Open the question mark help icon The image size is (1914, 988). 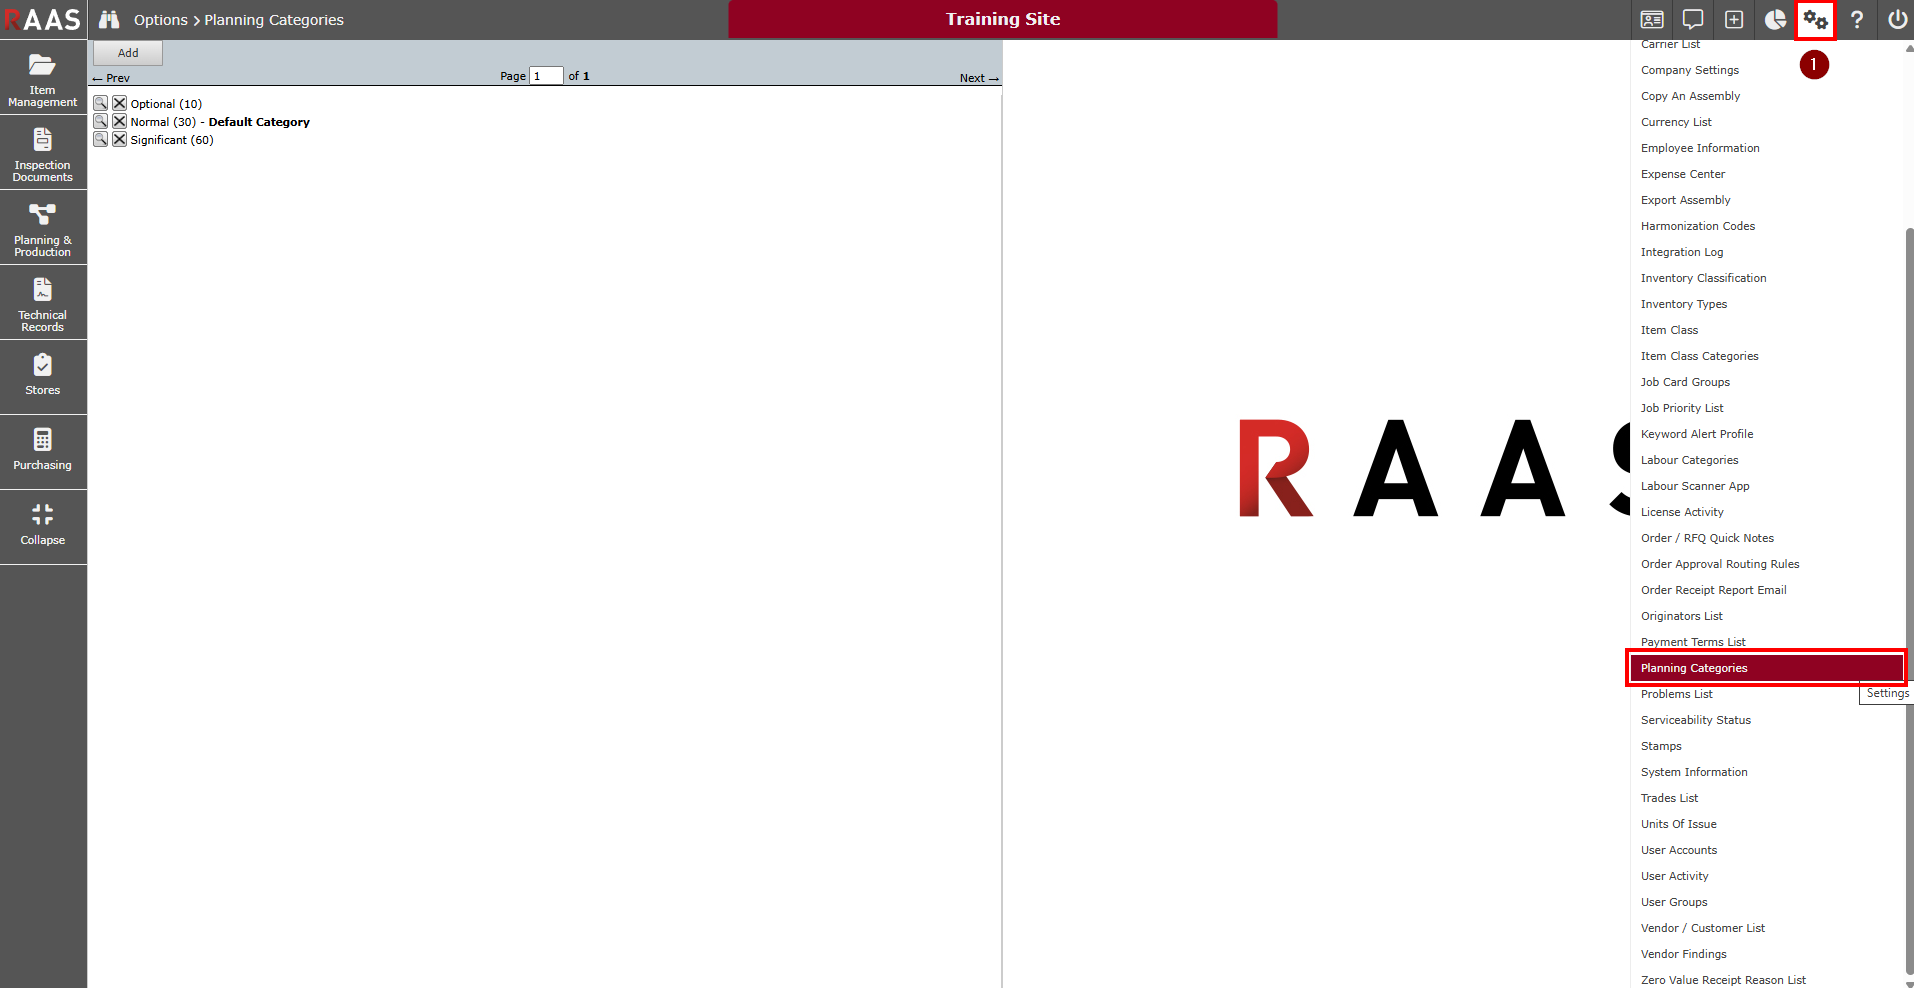1857,20
